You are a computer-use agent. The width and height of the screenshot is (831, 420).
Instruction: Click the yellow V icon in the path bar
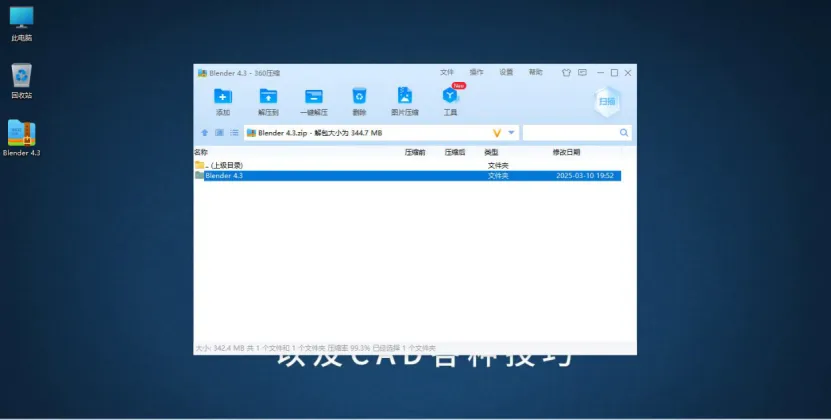coord(497,133)
